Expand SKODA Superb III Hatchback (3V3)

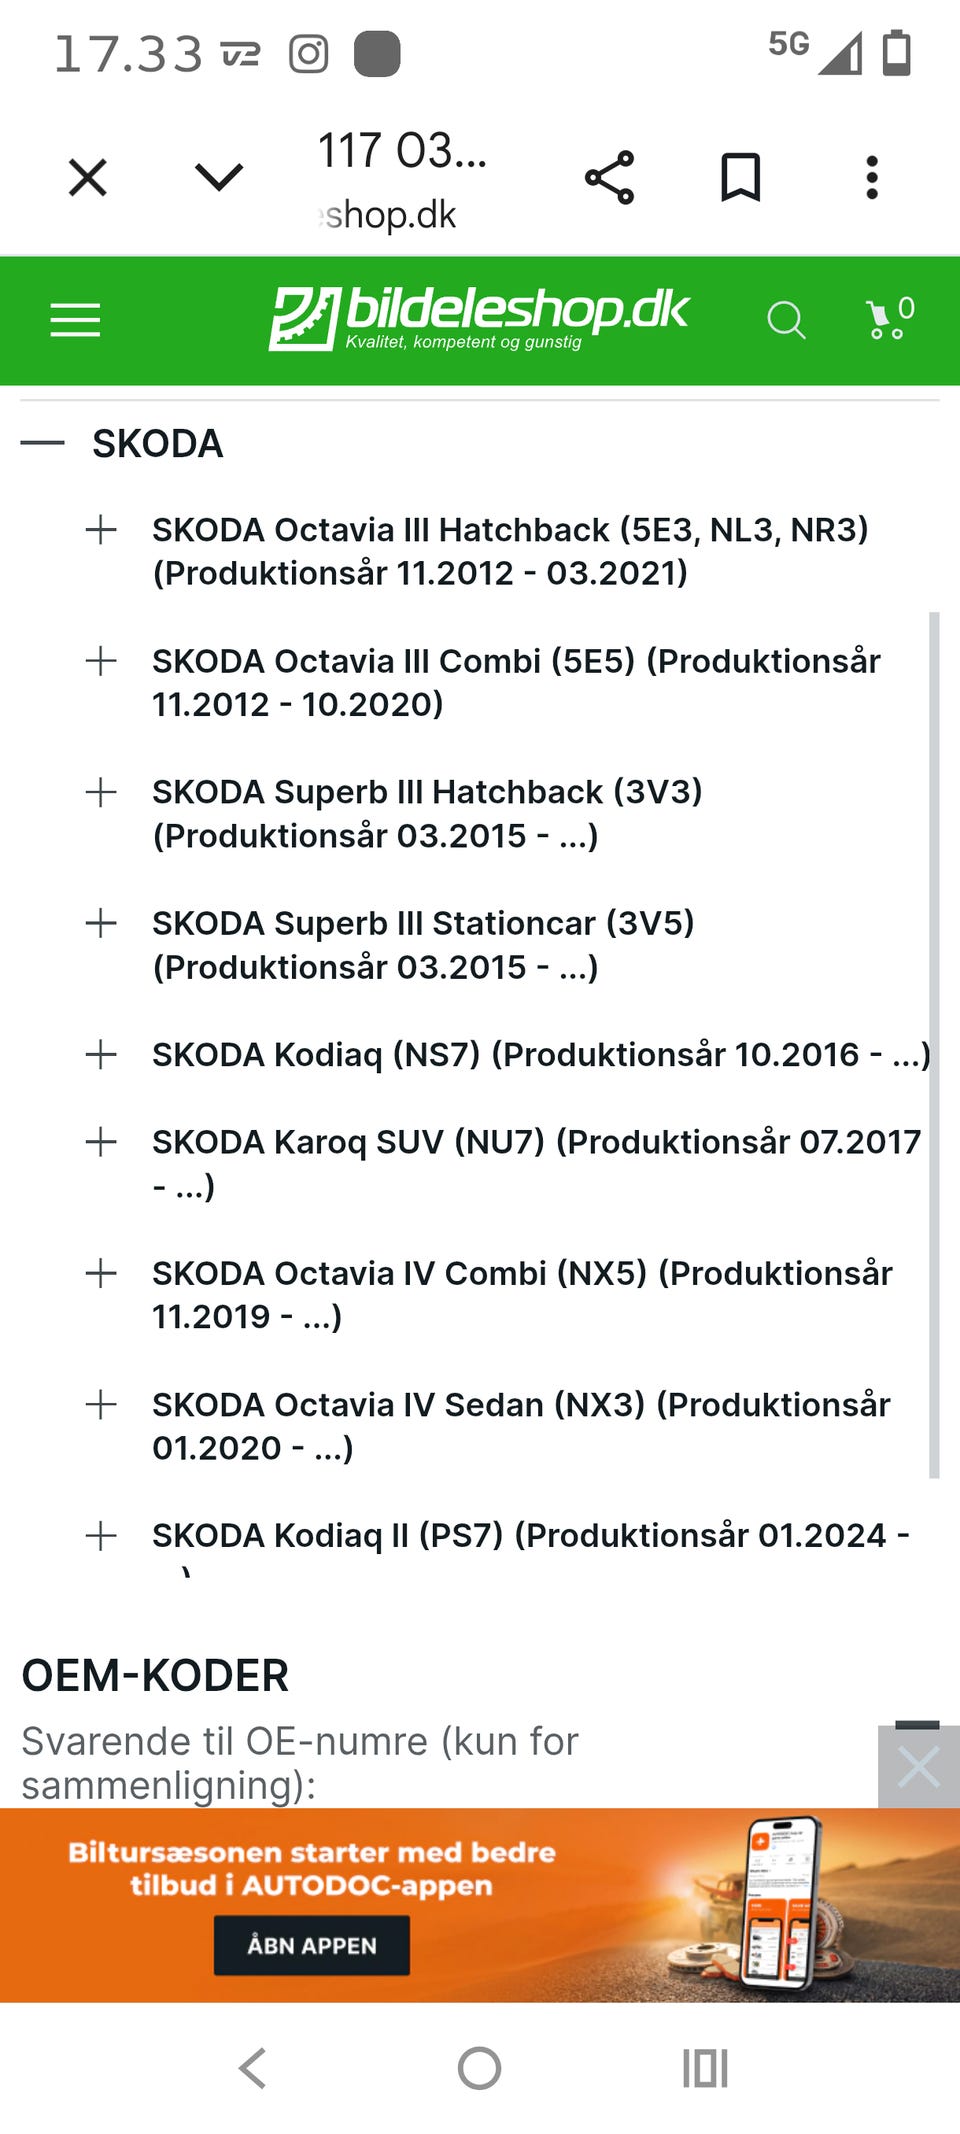pyautogui.click(x=101, y=792)
